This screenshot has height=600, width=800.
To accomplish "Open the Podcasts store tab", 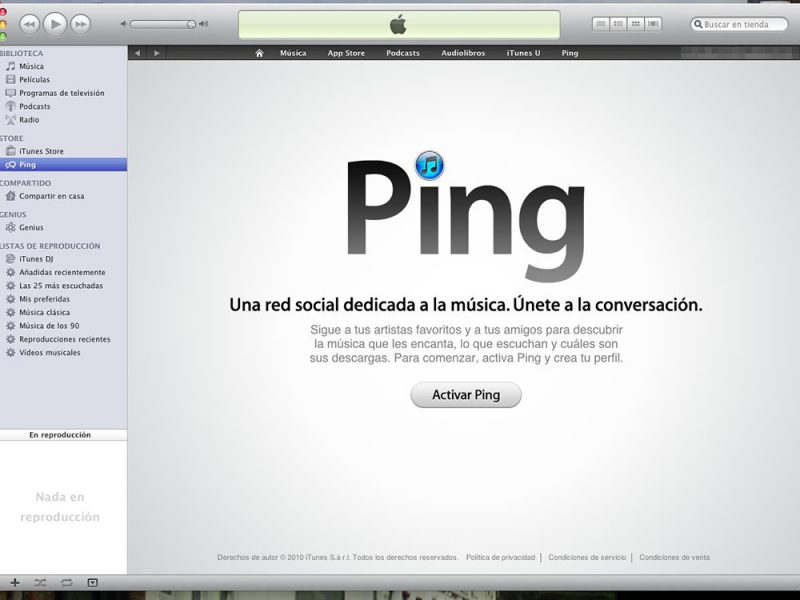I will pos(403,53).
